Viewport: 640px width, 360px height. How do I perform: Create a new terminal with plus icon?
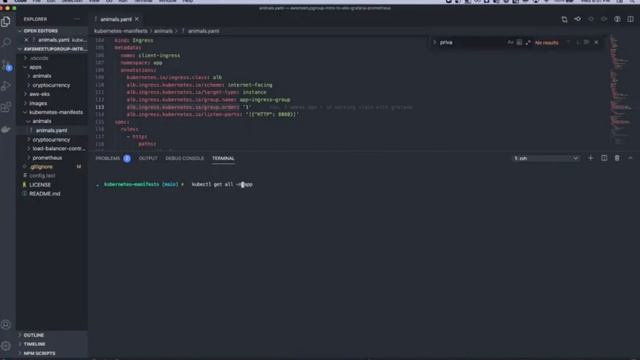(591, 158)
